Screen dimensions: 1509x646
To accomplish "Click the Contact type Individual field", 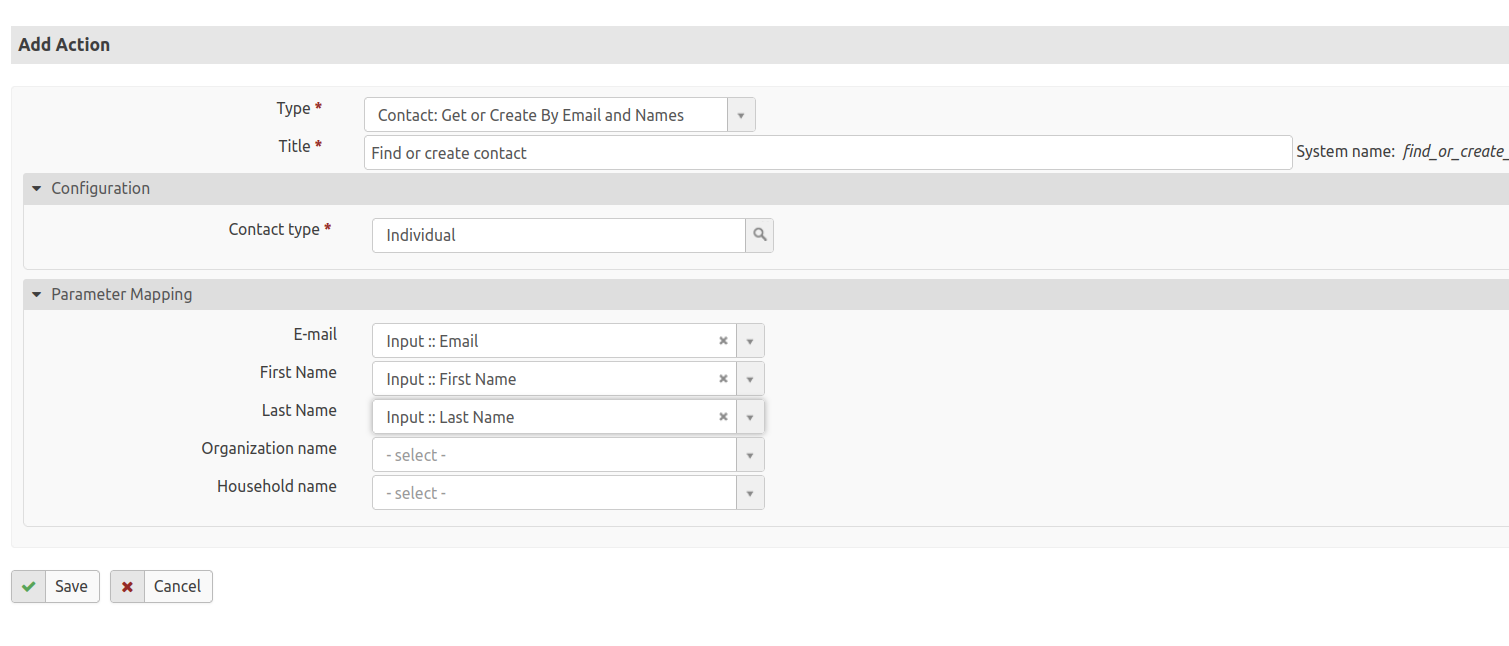I will click(558, 235).
